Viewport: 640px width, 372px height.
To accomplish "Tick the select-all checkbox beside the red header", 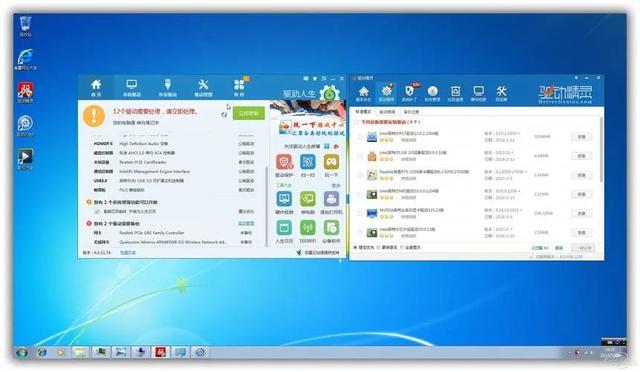I will 356,122.
